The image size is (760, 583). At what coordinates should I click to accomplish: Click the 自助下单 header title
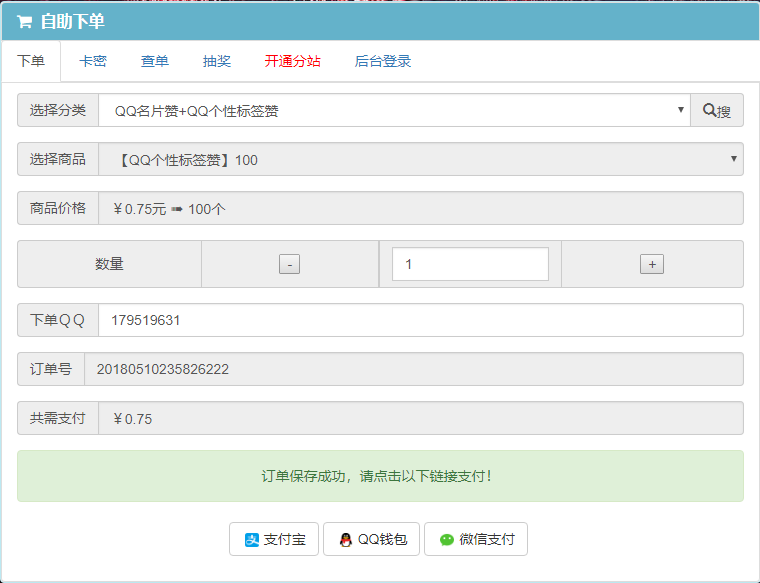[73, 21]
